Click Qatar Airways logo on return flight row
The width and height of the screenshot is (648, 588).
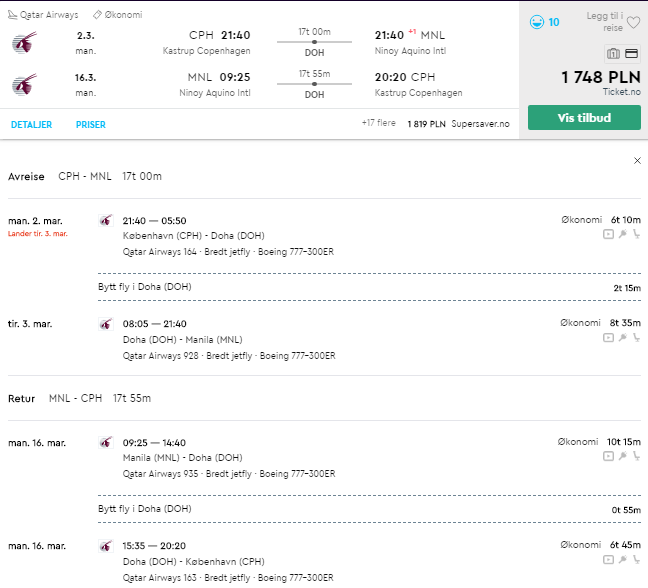pyautogui.click(x=24, y=85)
